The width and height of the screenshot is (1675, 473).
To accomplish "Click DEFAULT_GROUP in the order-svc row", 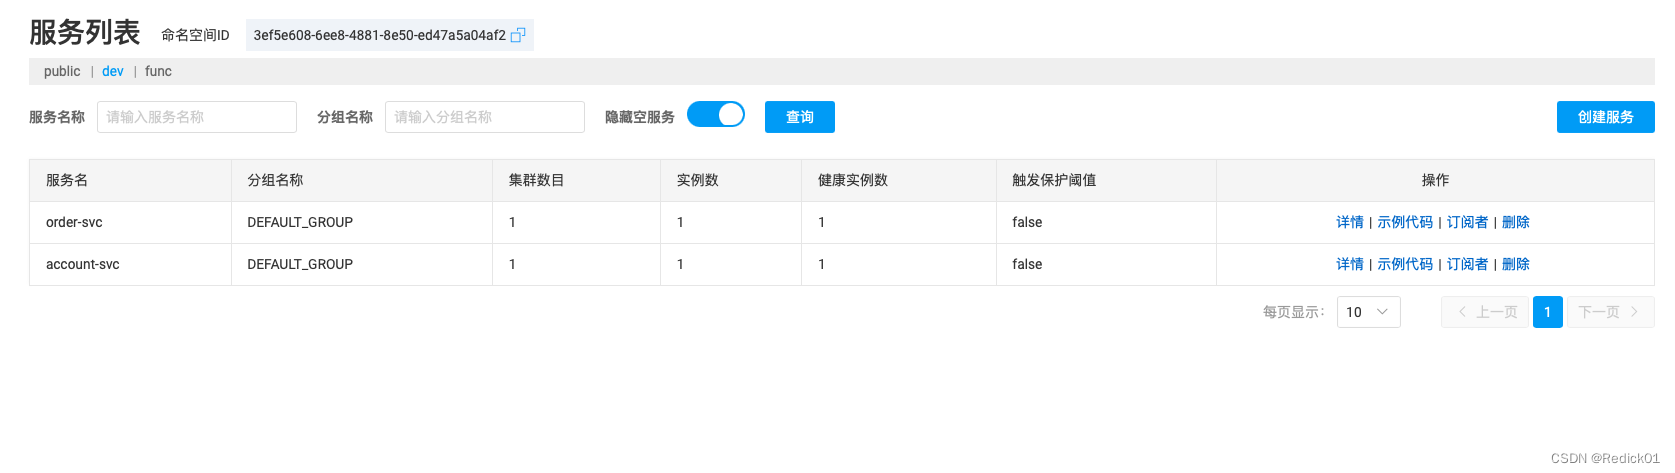I will pos(300,222).
